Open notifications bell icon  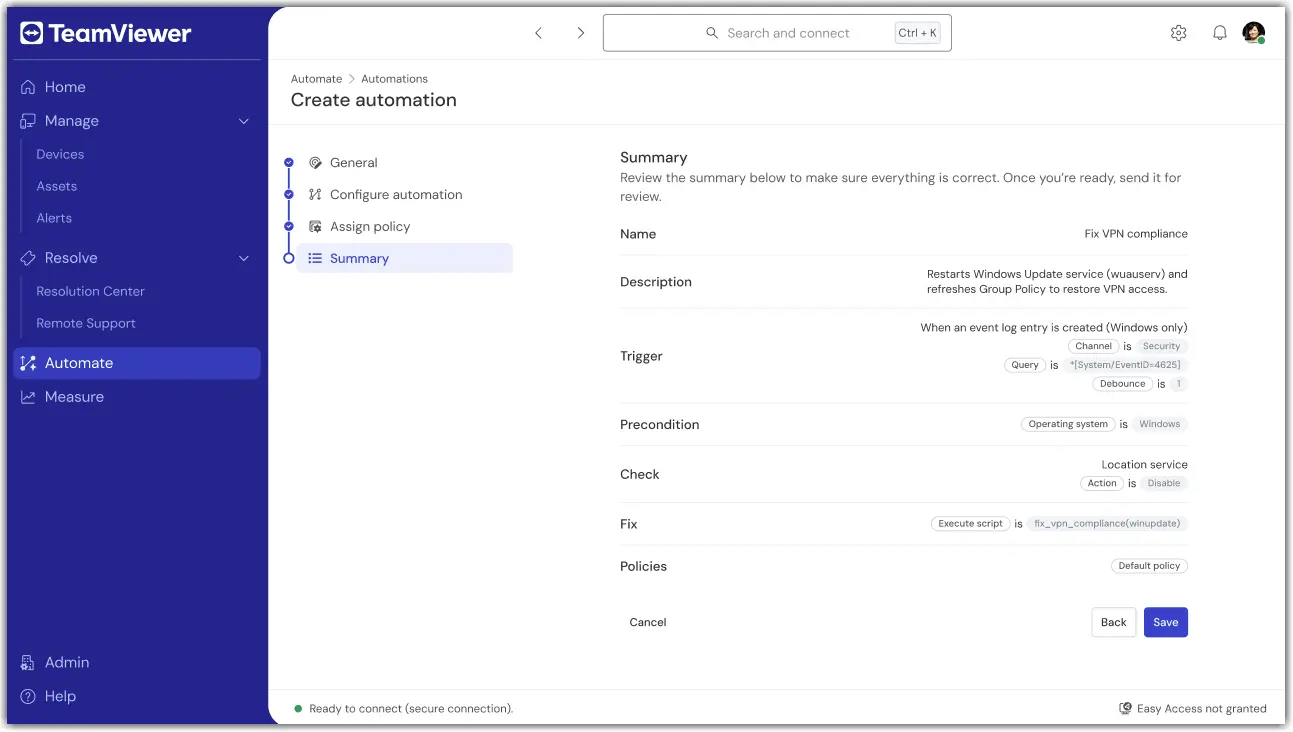click(1220, 33)
